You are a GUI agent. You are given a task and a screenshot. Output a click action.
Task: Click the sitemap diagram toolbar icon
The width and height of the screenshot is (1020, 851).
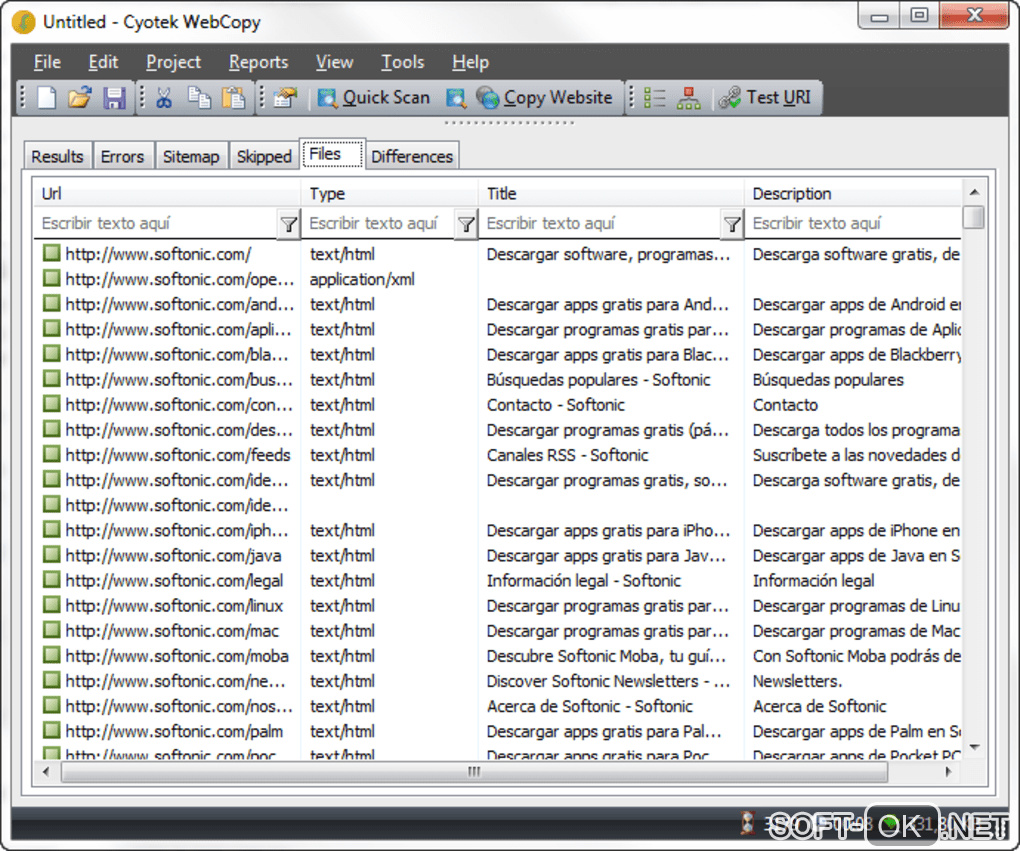tap(689, 98)
